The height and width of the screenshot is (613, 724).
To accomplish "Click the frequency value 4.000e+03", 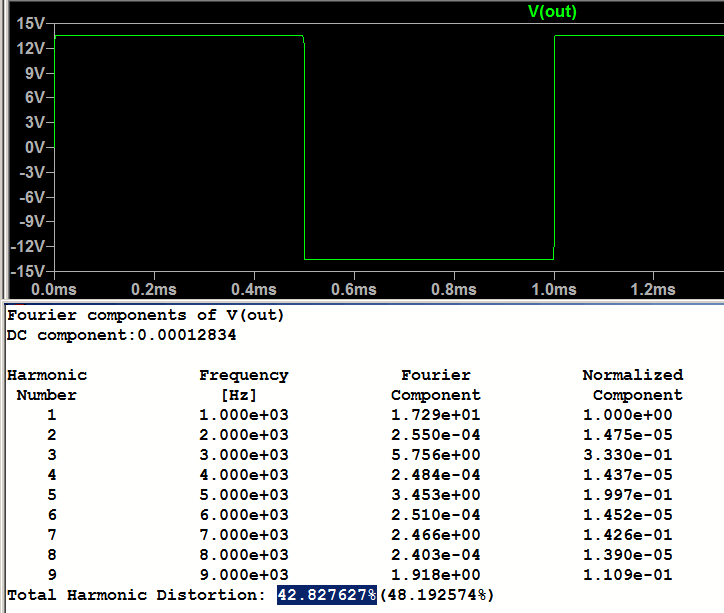I will pos(244,475).
